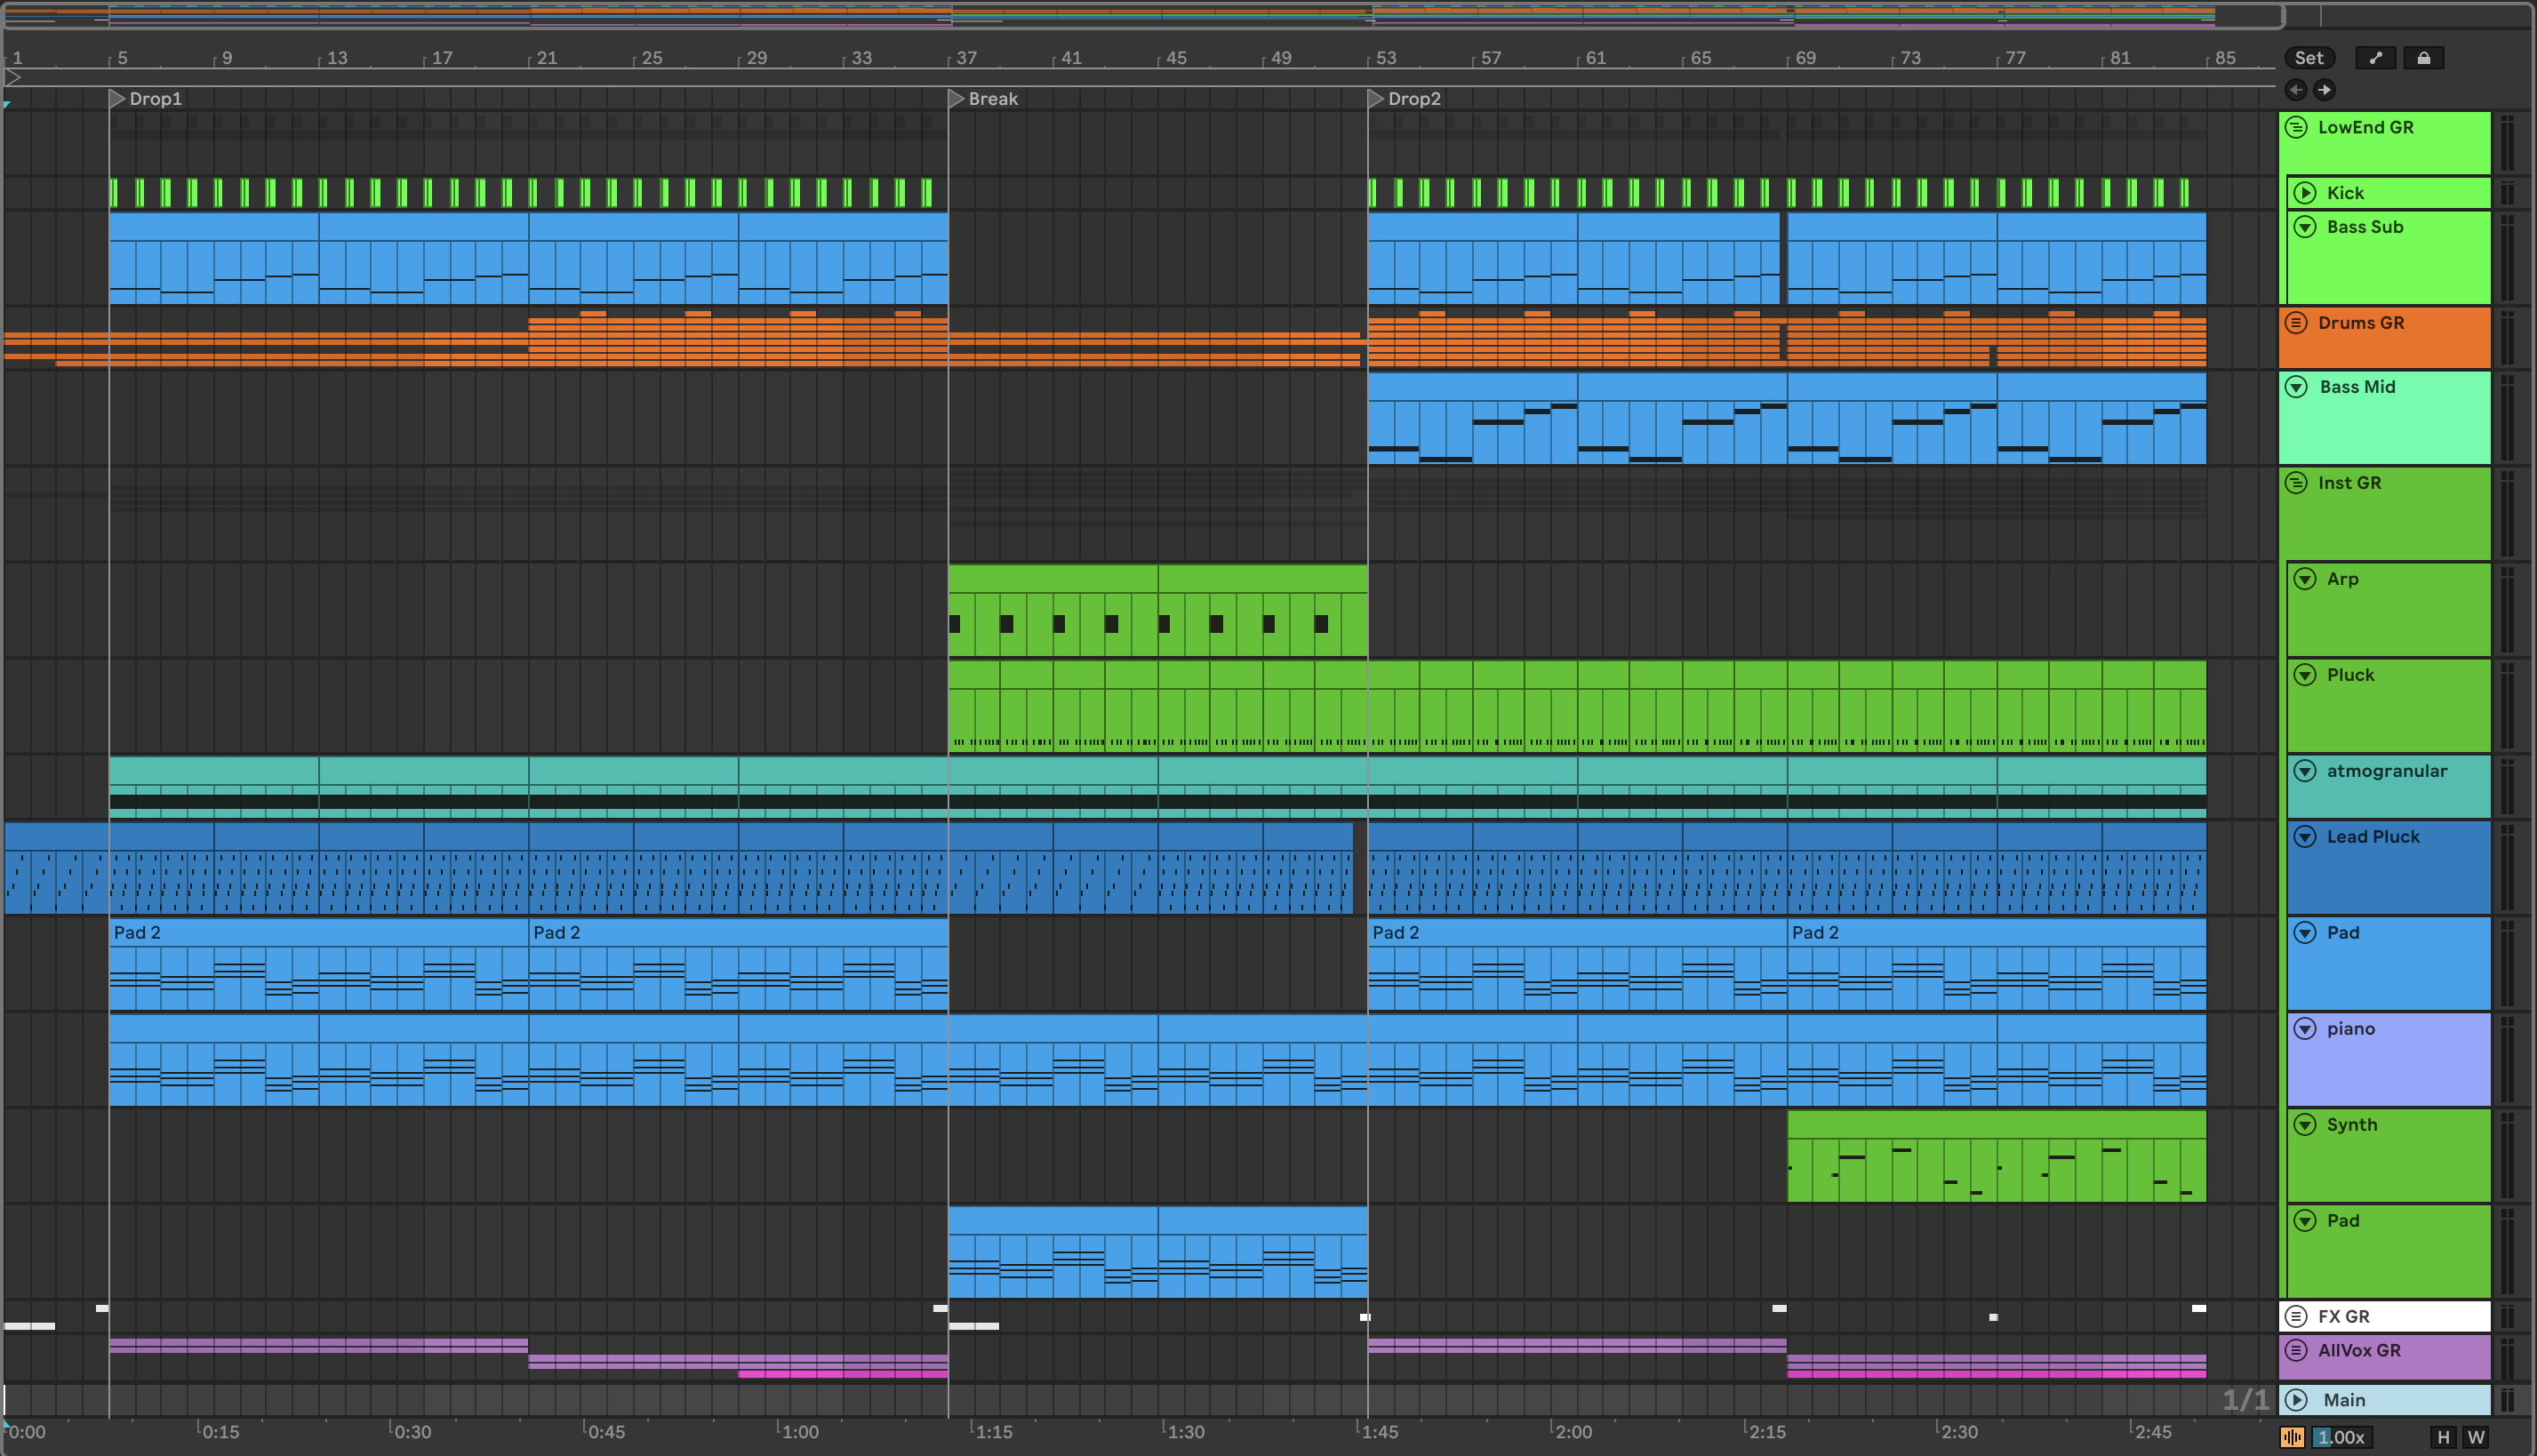Image resolution: width=2537 pixels, height=1456 pixels.
Task: Unfold the Kick track
Action: point(2305,193)
